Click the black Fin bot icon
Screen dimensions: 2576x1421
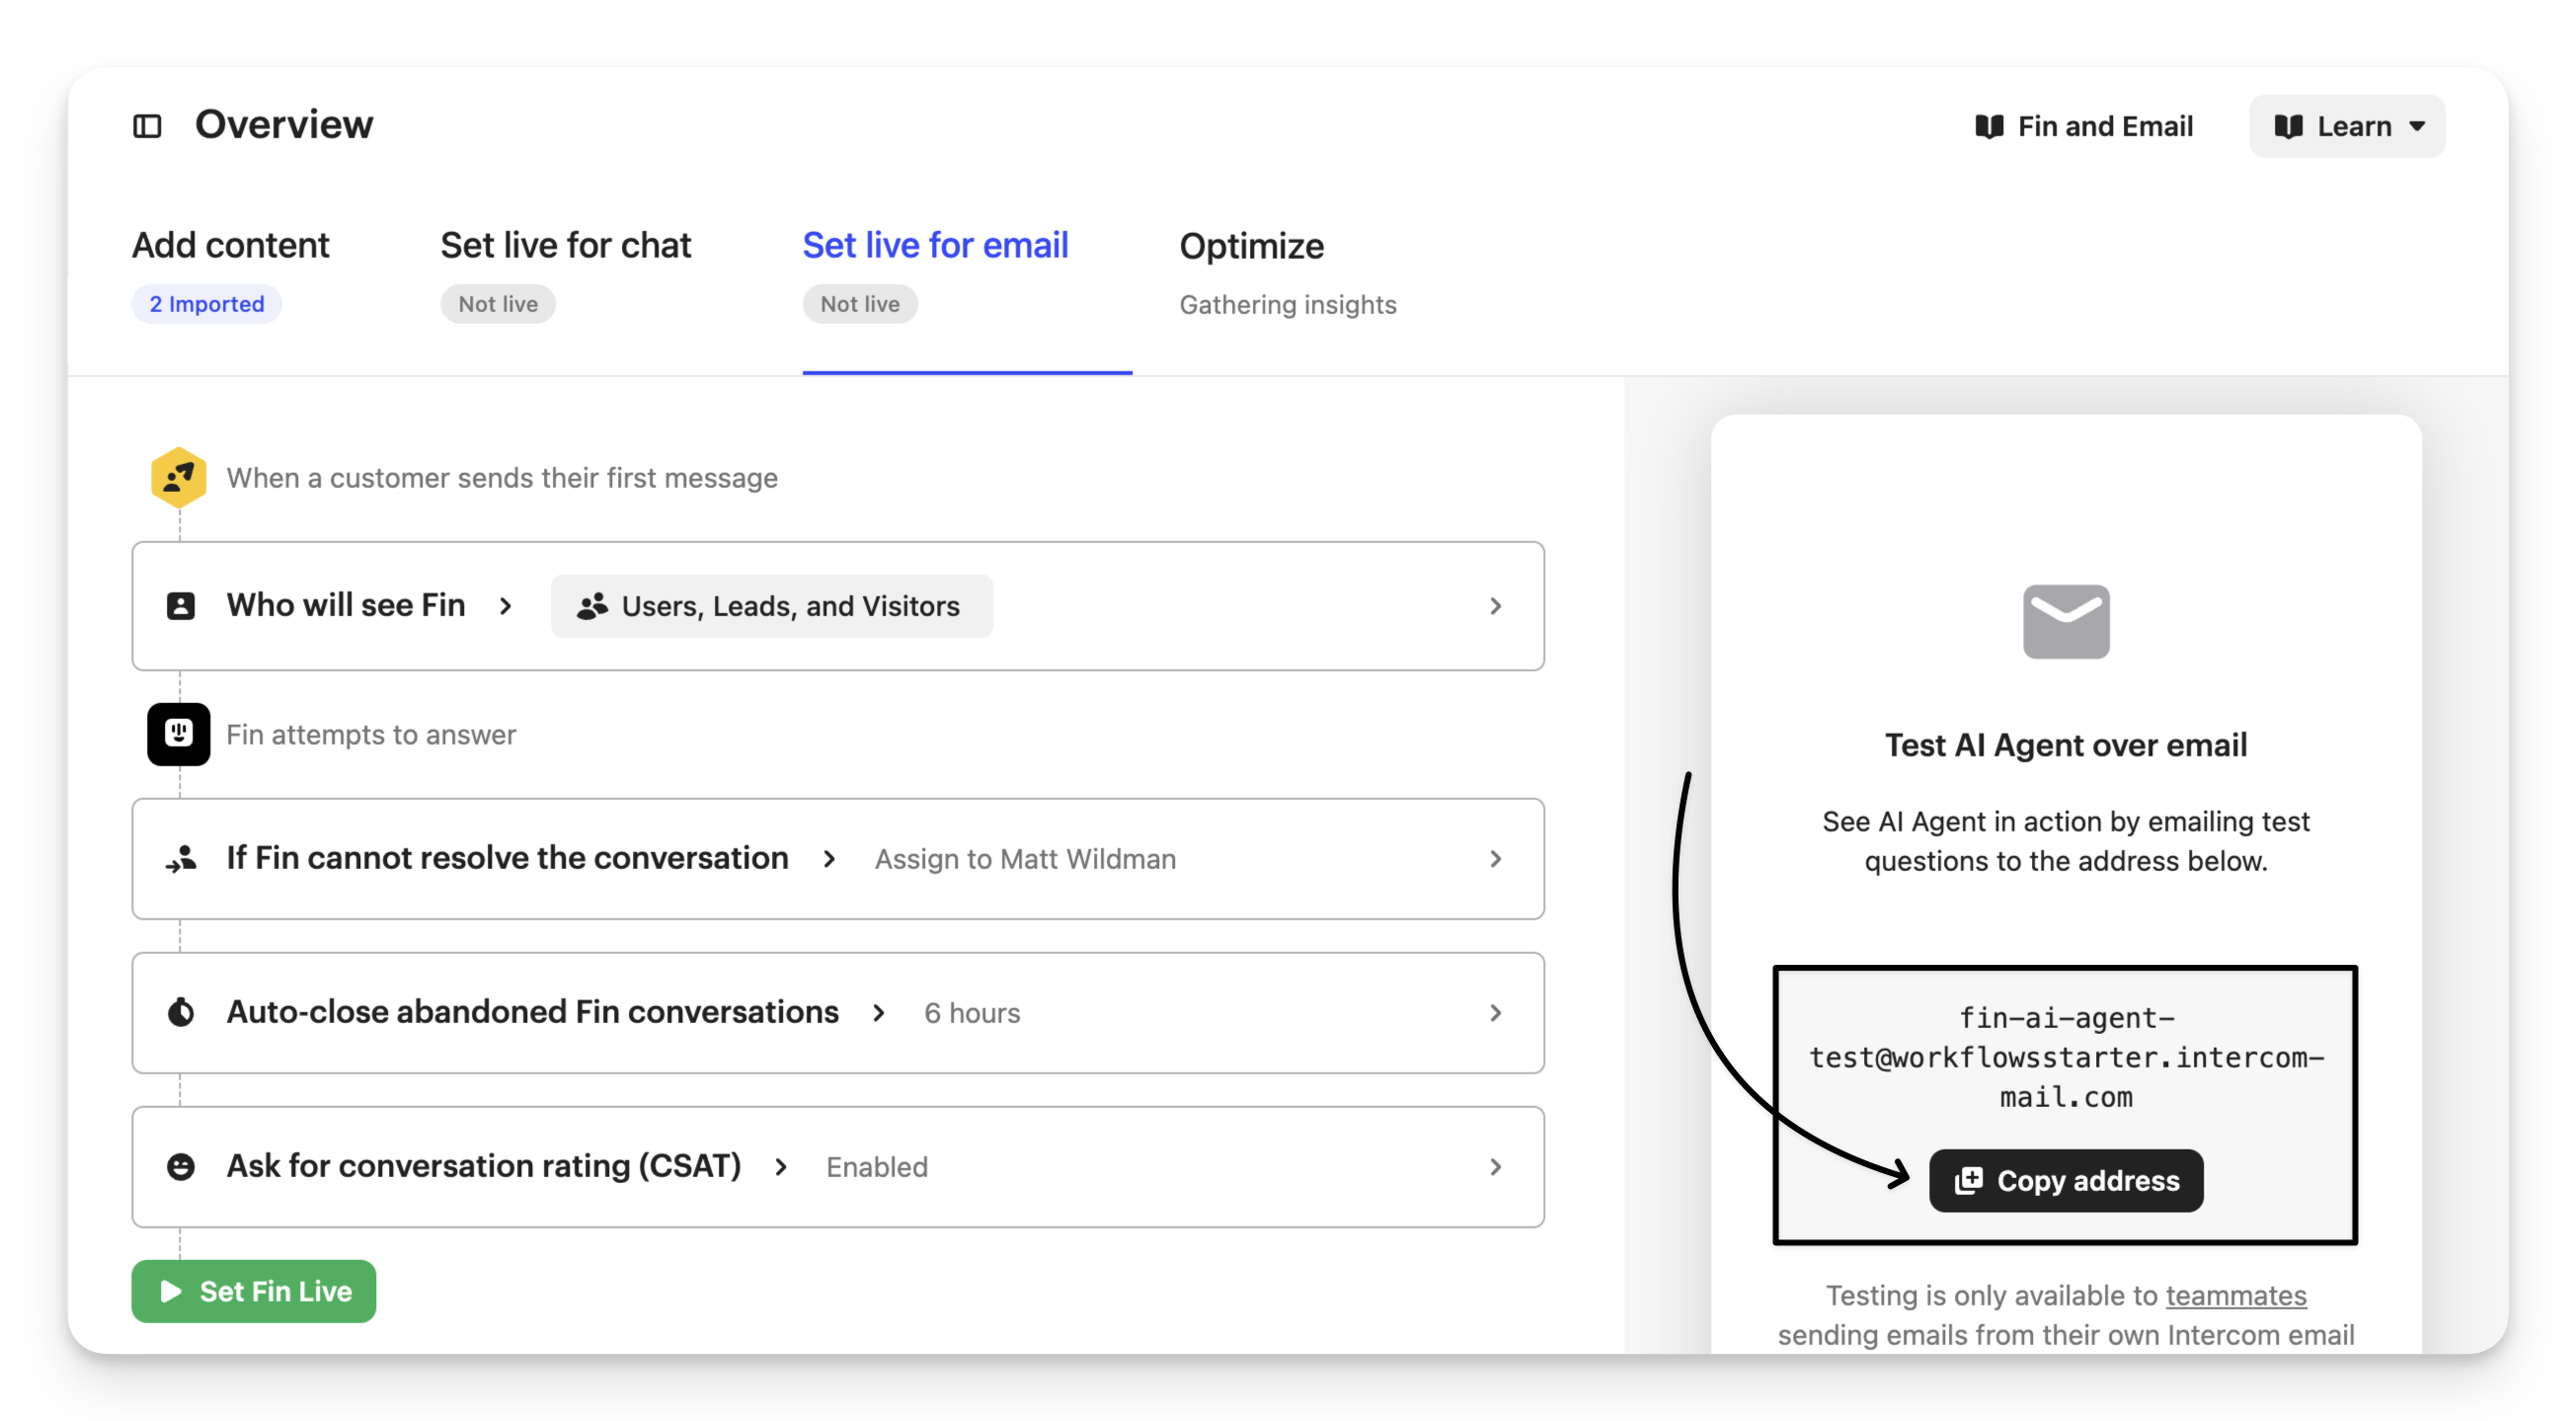[179, 734]
